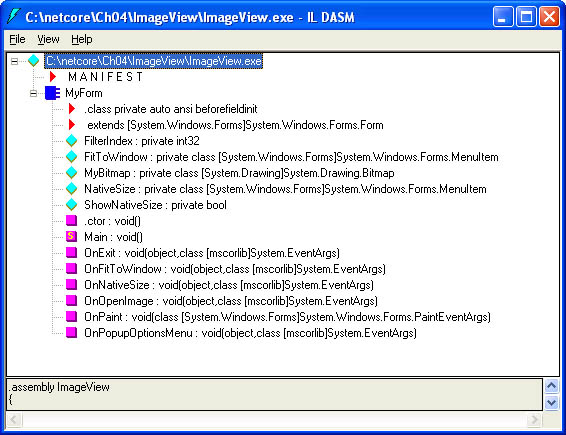Click the cyan diamond root assembly icon
The width and height of the screenshot is (566, 435).
click(x=34, y=61)
